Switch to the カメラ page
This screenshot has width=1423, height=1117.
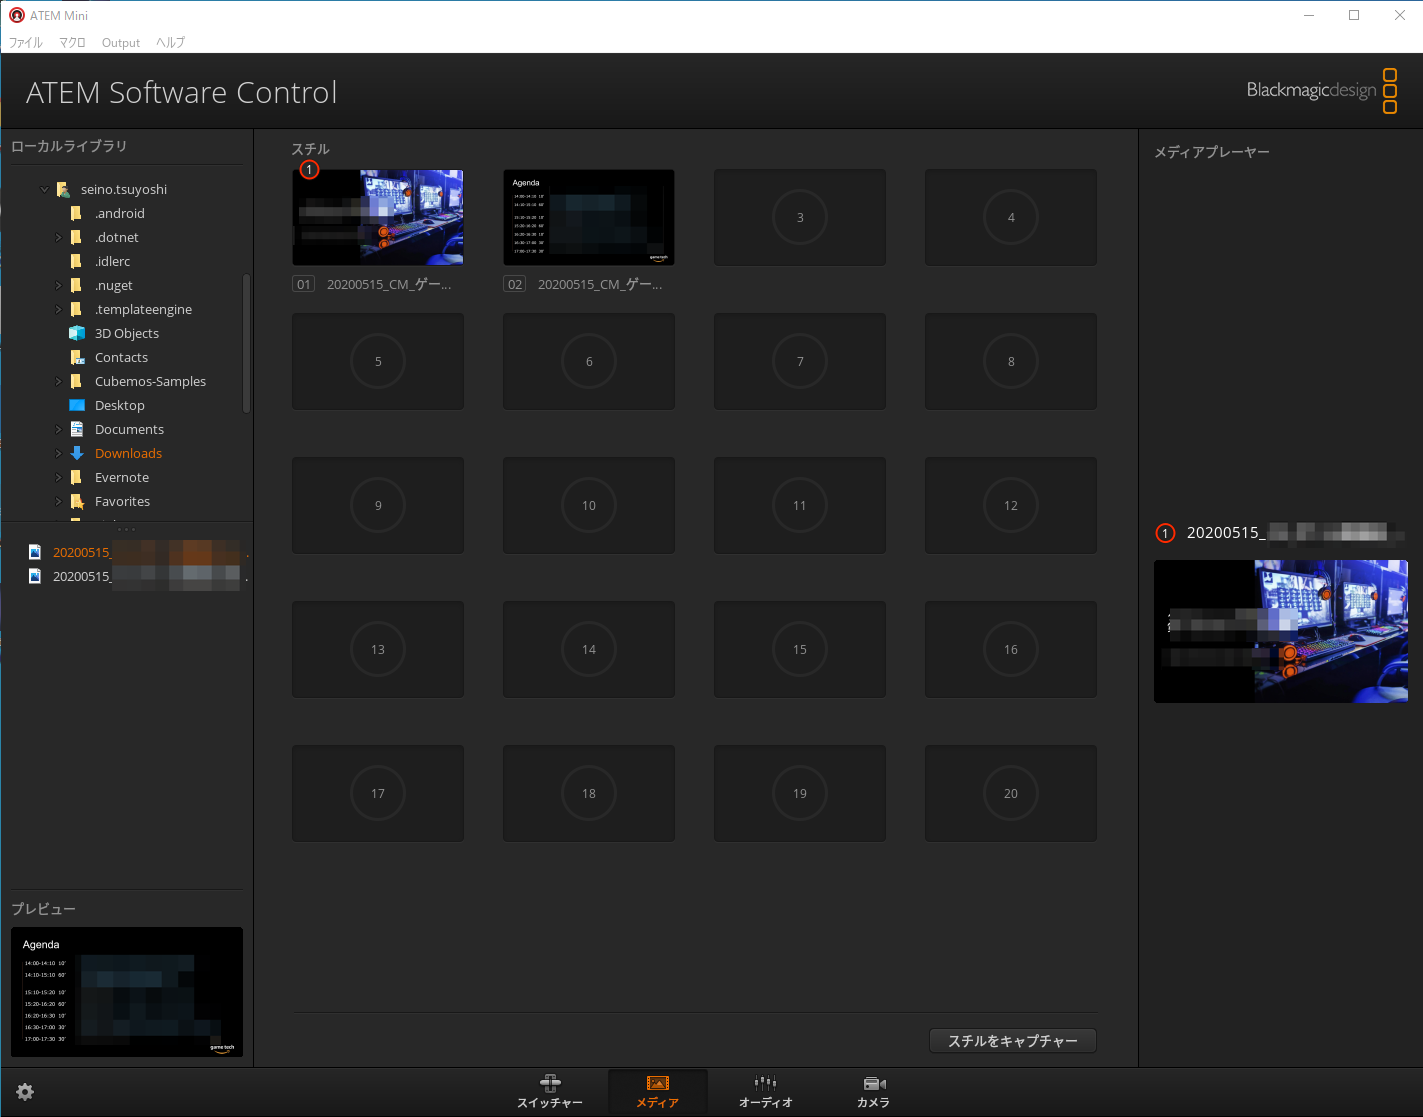[873, 1092]
